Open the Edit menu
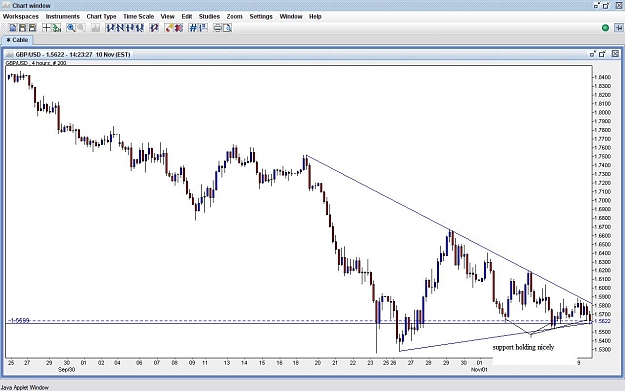The image size is (625, 391). click(187, 16)
